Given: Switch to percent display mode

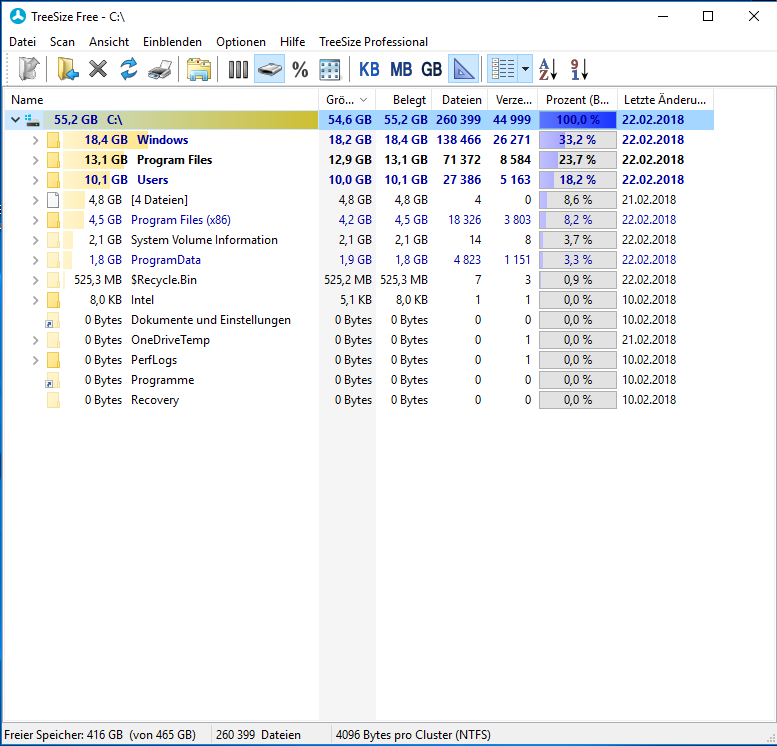Looking at the screenshot, I should pyautogui.click(x=300, y=69).
